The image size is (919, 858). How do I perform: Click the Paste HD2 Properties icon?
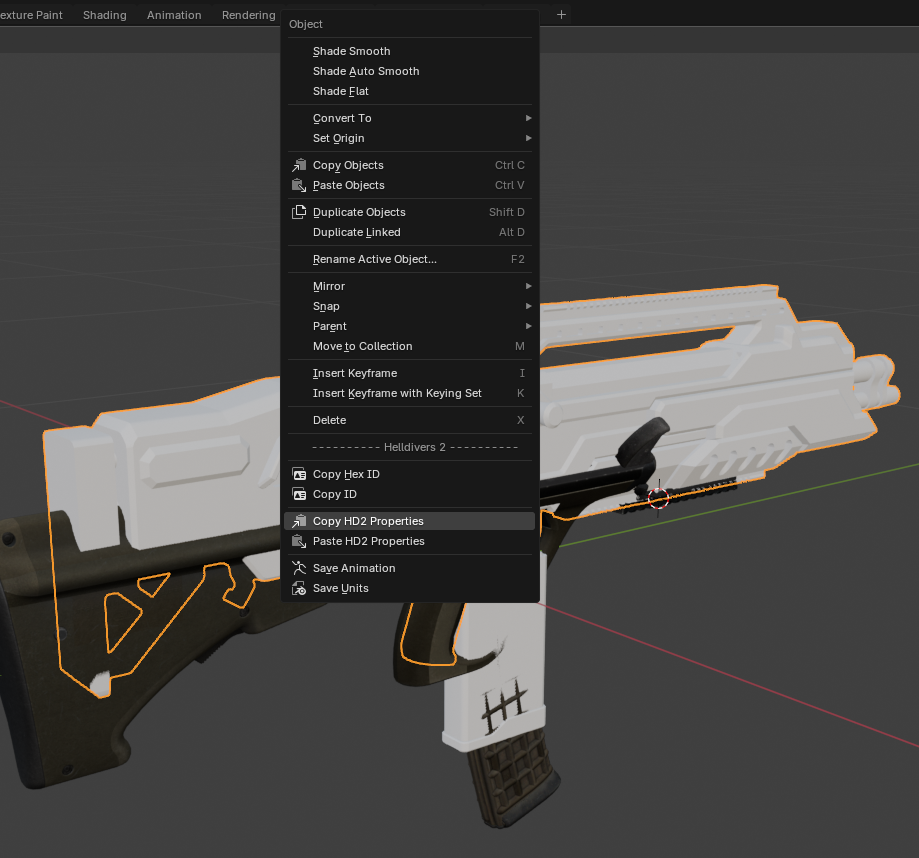point(298,541)
